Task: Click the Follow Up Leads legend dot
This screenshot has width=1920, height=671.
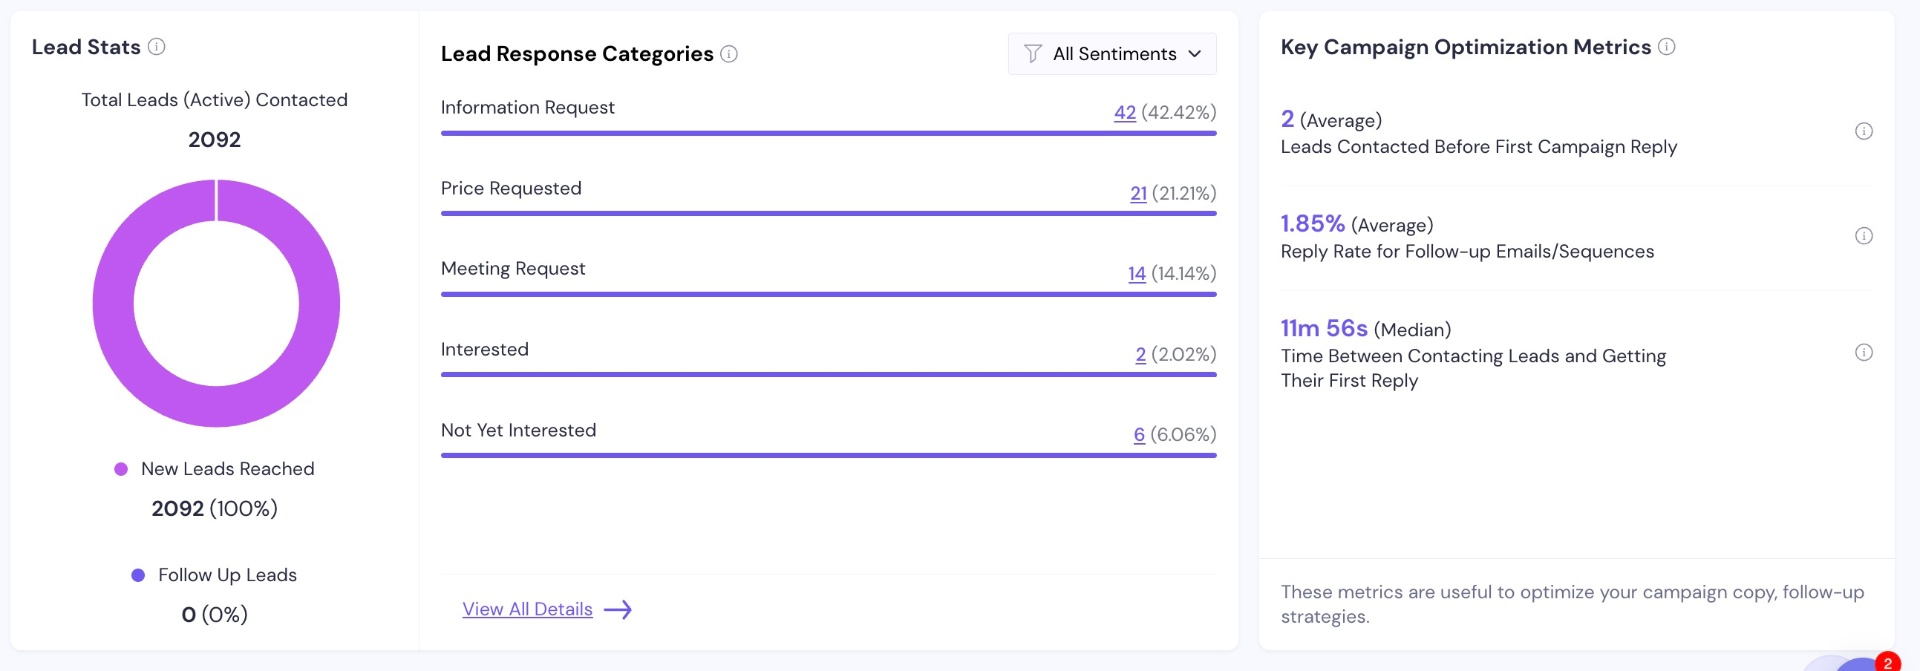Action: pyautogui.click(x=138, y=575)
